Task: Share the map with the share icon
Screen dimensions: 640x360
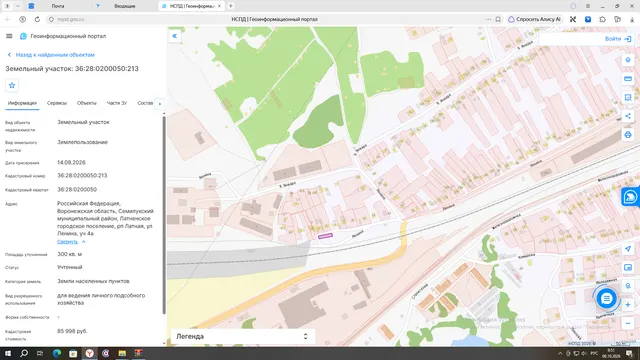Action: click(x=628, y=116)
